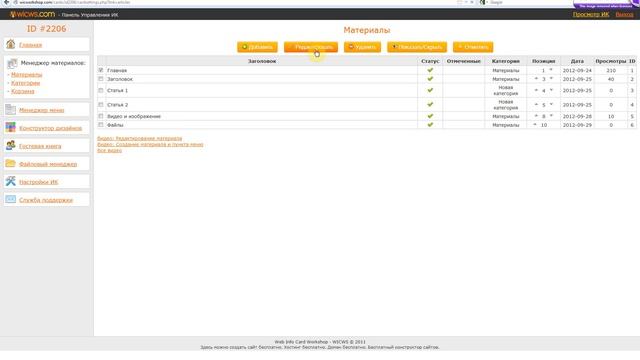Tick the Статья 2 row checkbox
This screenshot has height=360, width=640.
(x=101, y=104)
